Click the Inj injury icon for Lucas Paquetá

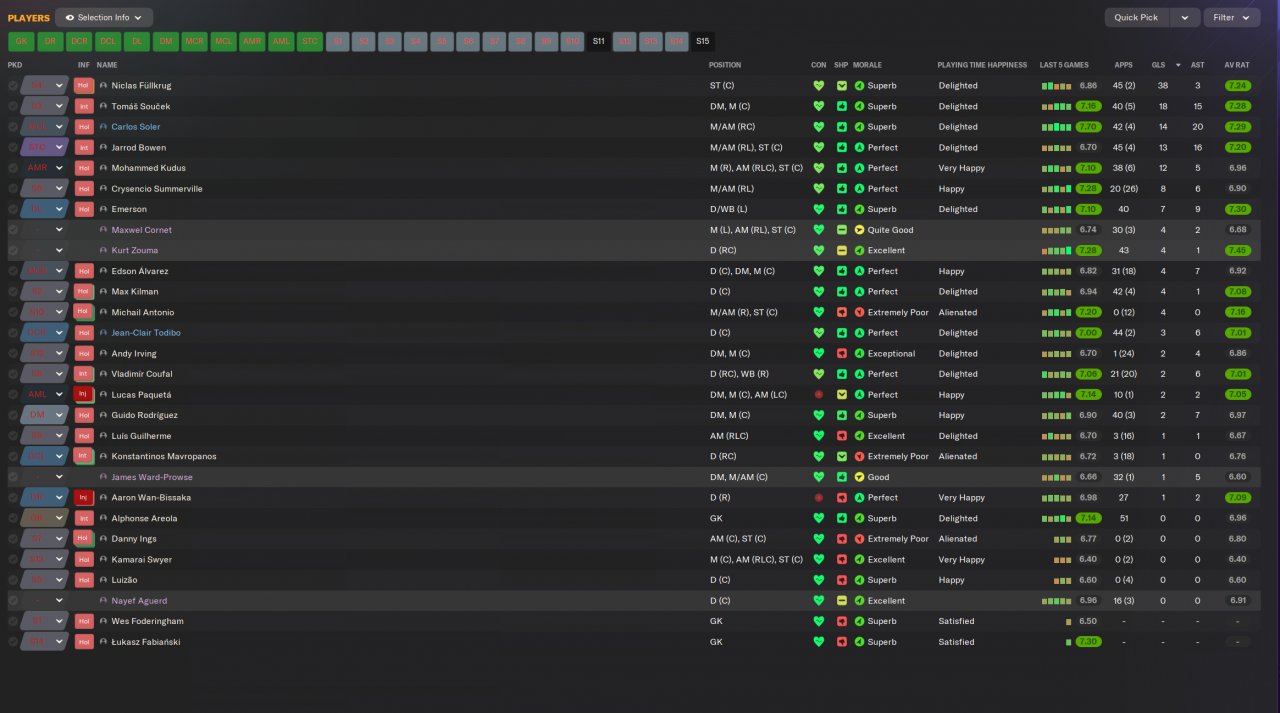(84, 395)
